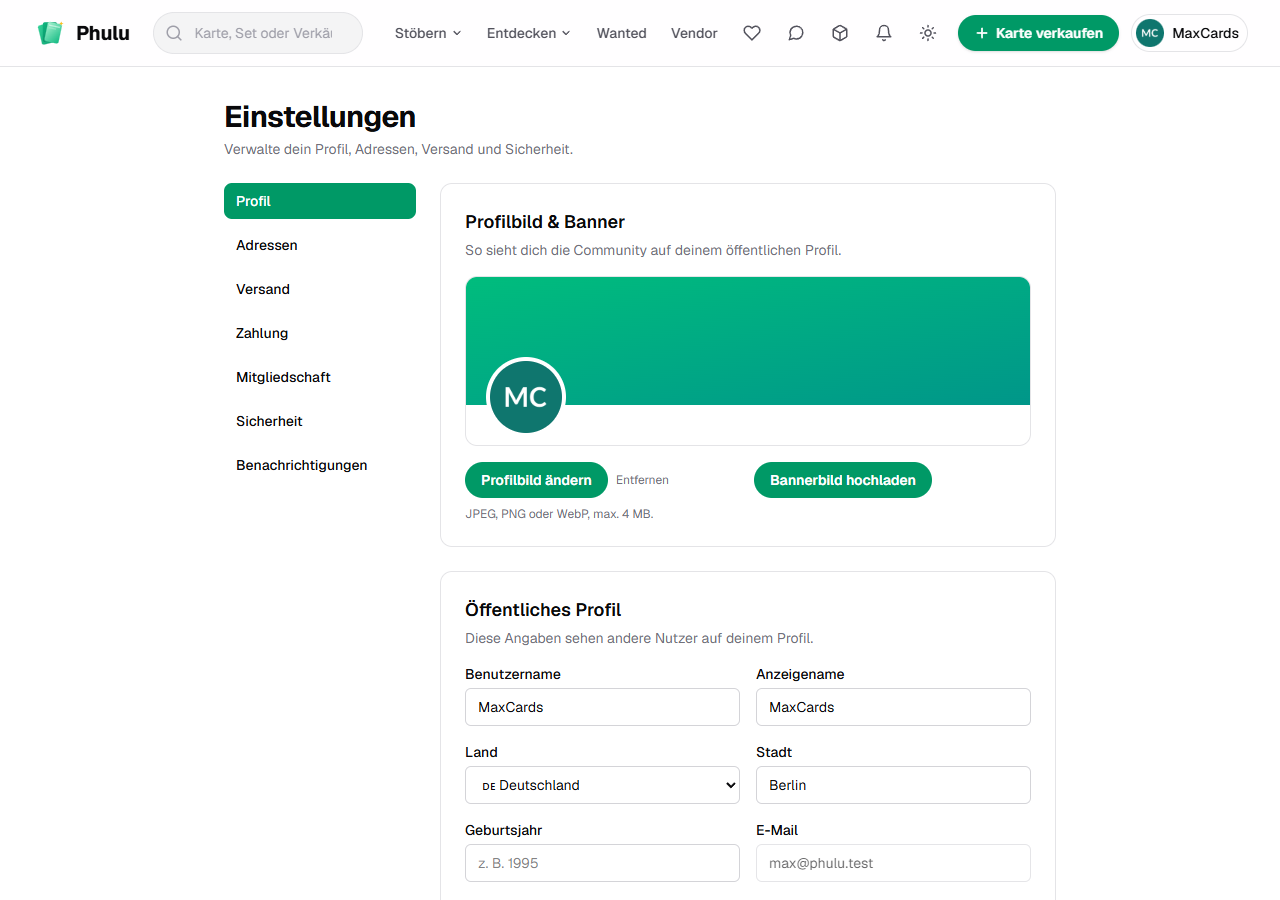This screenshot has width=1280, height=900.
Task: Click the MC avatar in header
Action: click(1150, 33)
